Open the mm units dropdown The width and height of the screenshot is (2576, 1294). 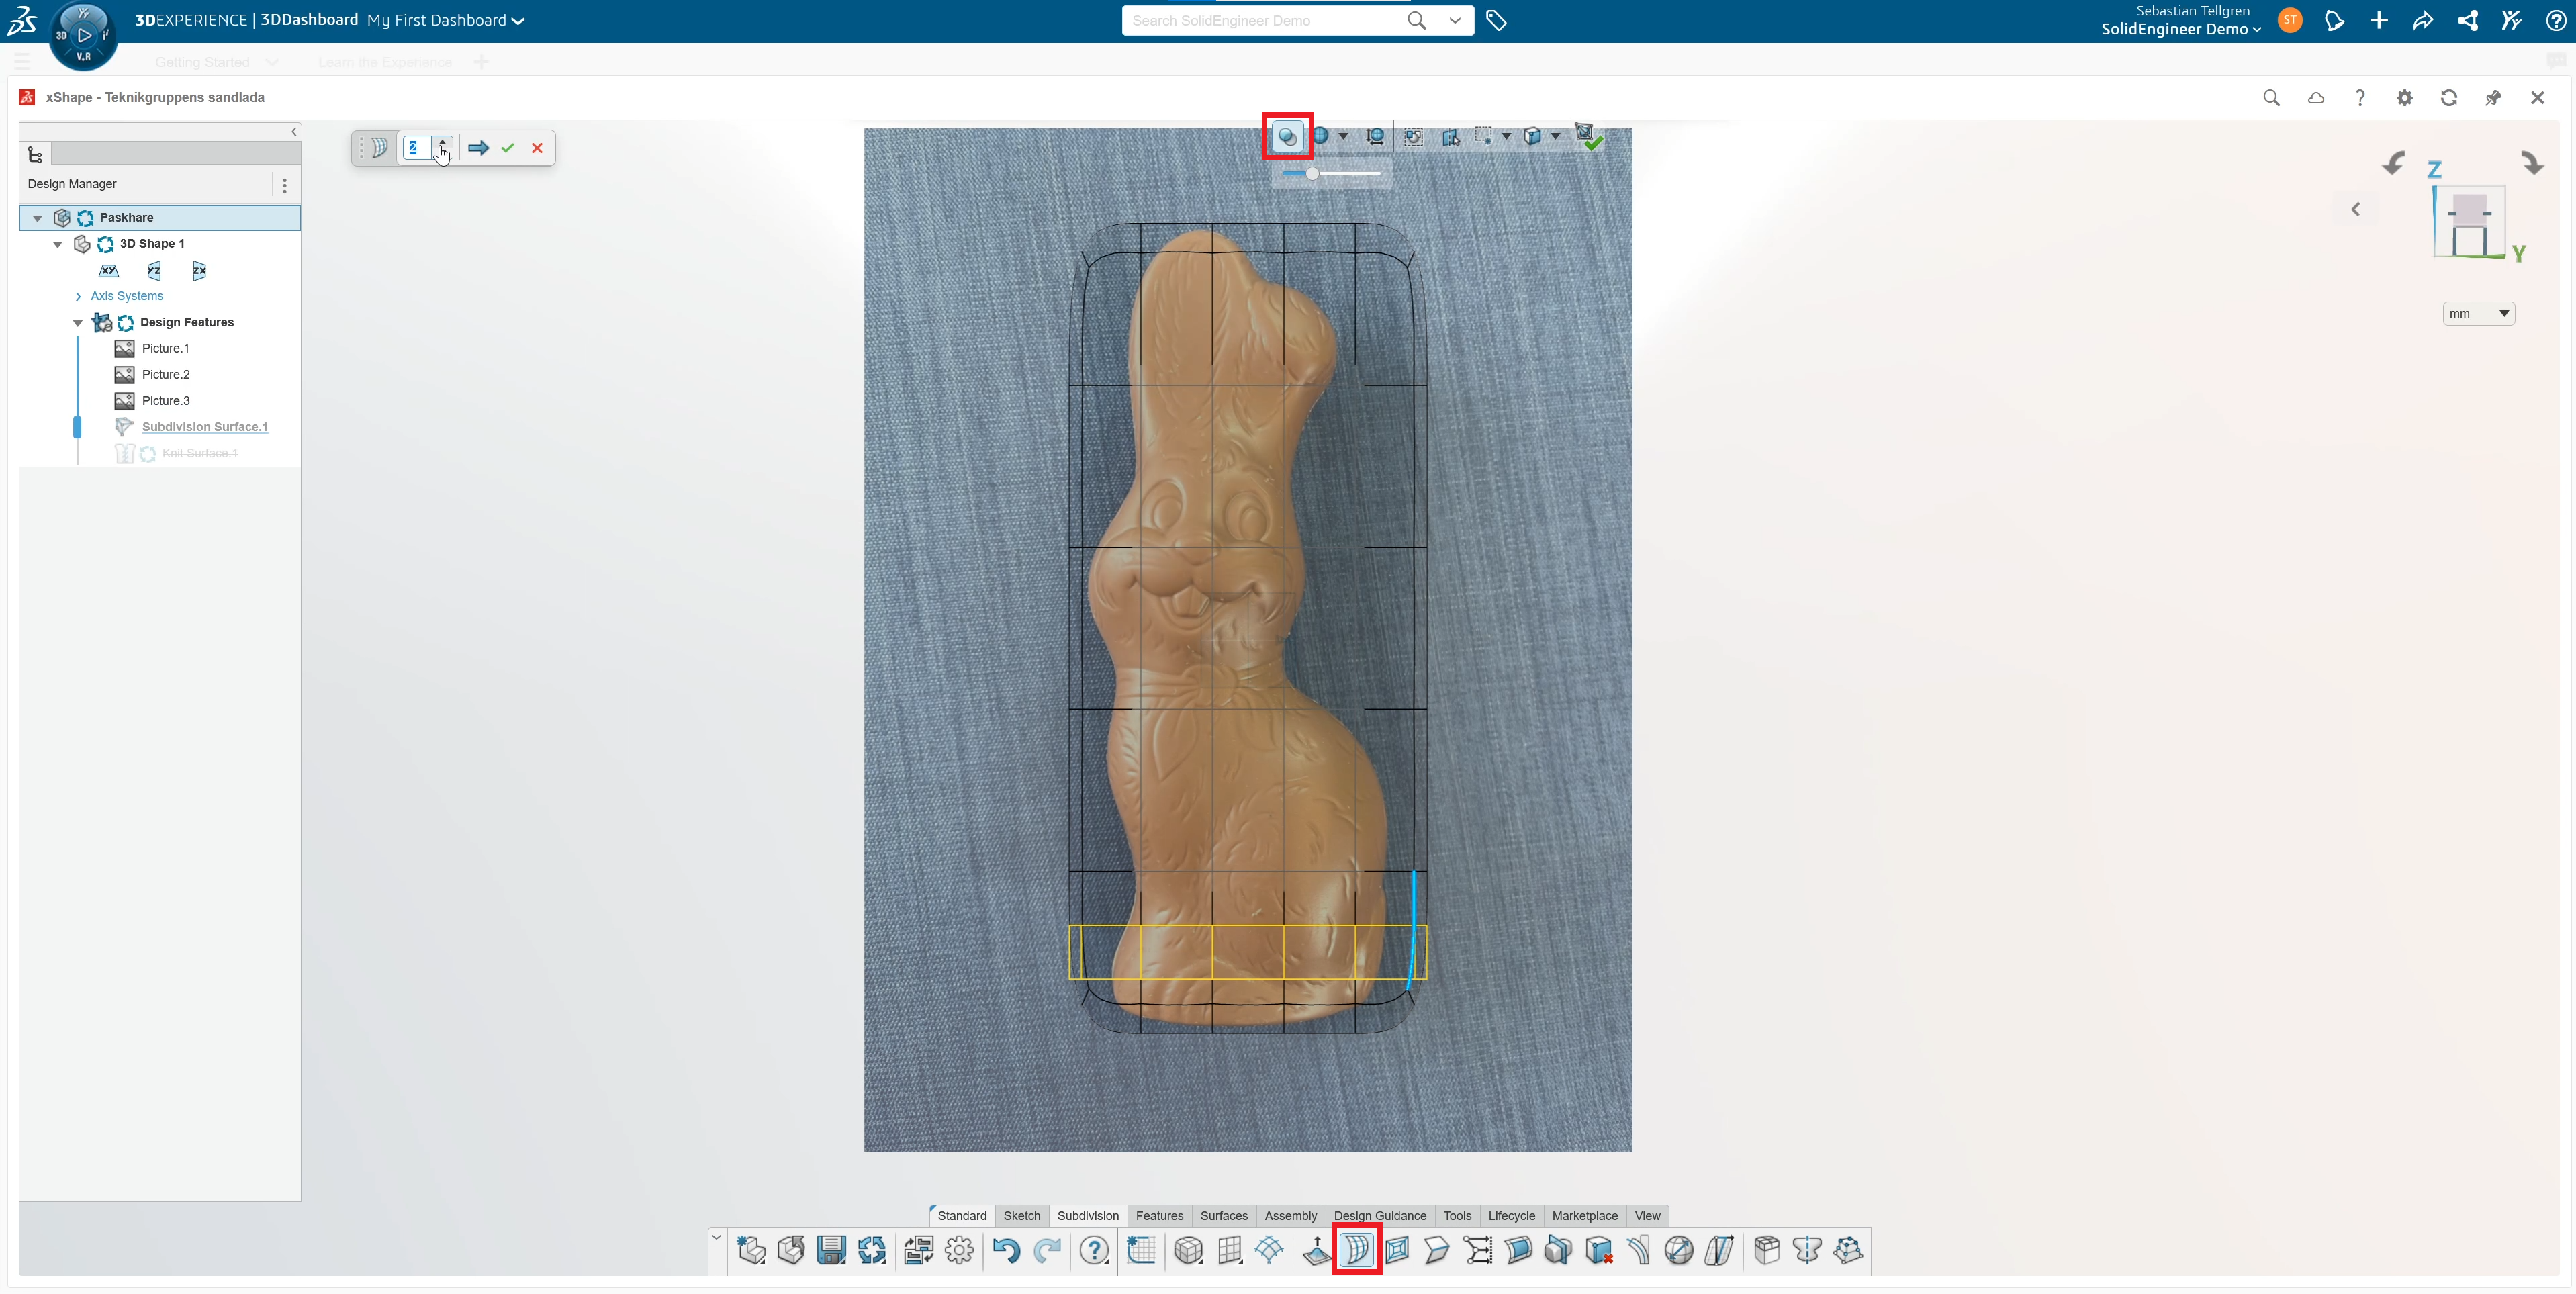coord(2478,314)
